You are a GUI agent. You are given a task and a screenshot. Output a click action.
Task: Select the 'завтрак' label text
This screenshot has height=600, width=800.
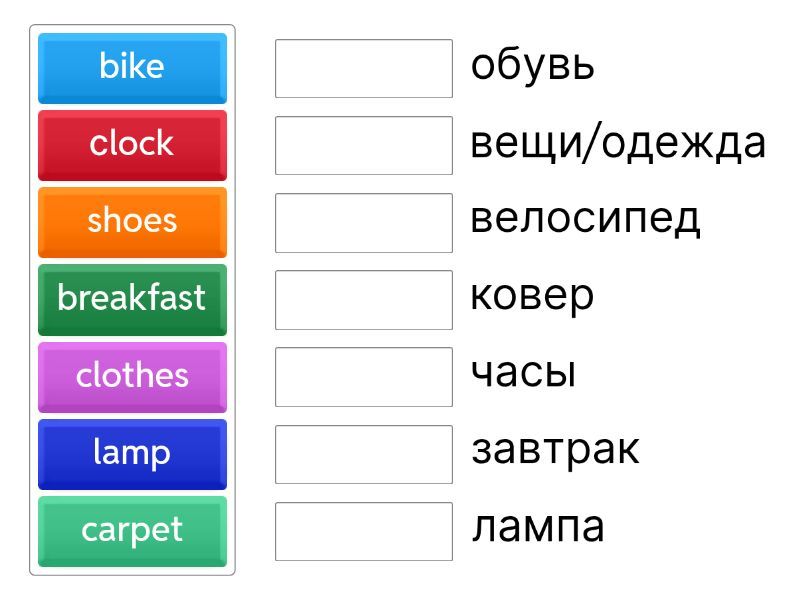pyautogui.click(x=555, y=450)
